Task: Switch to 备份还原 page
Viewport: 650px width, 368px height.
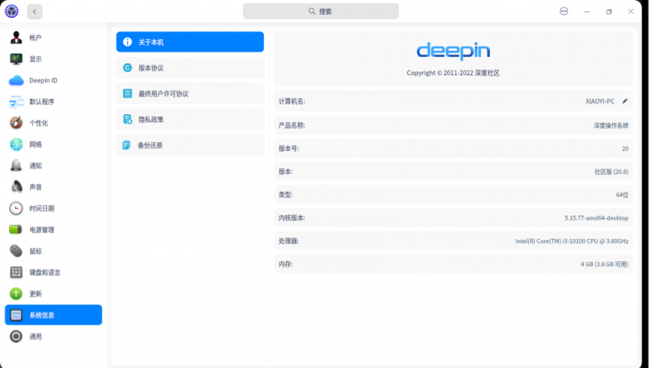Action: 190,145
